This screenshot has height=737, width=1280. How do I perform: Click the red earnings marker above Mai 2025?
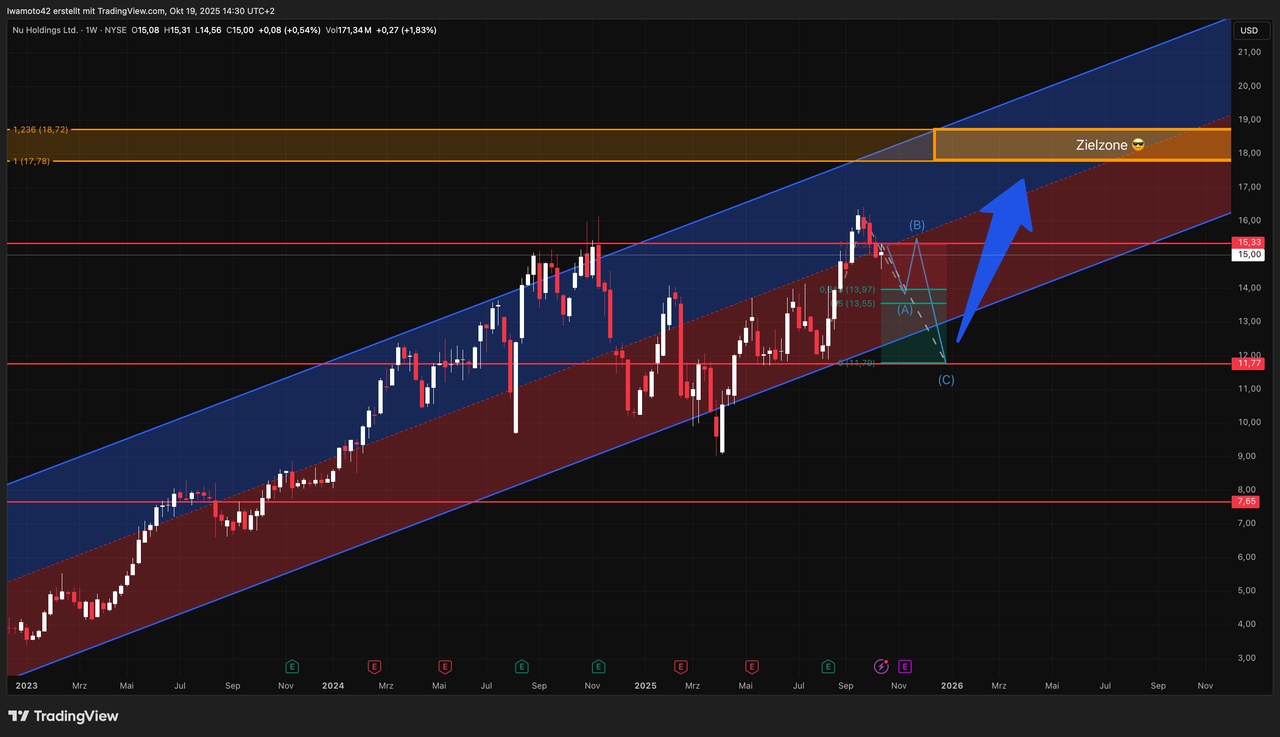pos(752,666)
